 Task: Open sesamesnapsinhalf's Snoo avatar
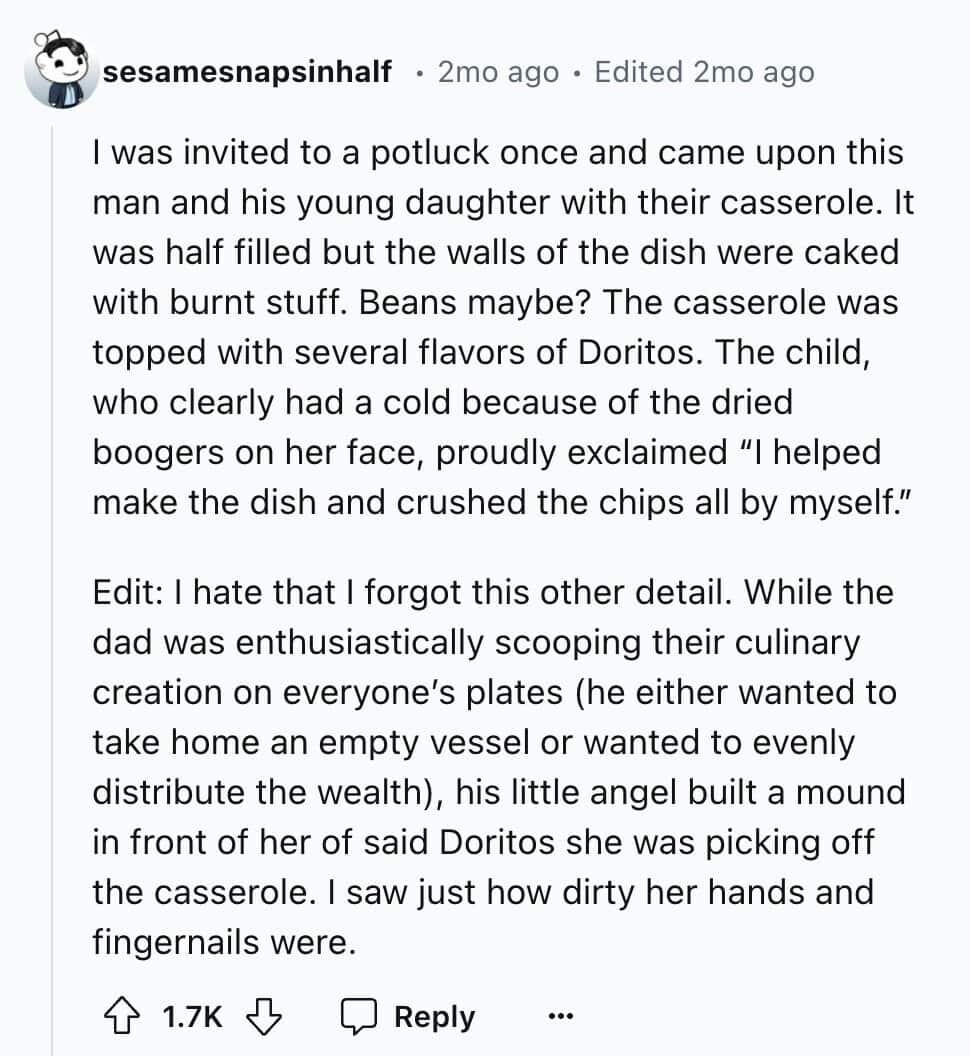[58, 71]
